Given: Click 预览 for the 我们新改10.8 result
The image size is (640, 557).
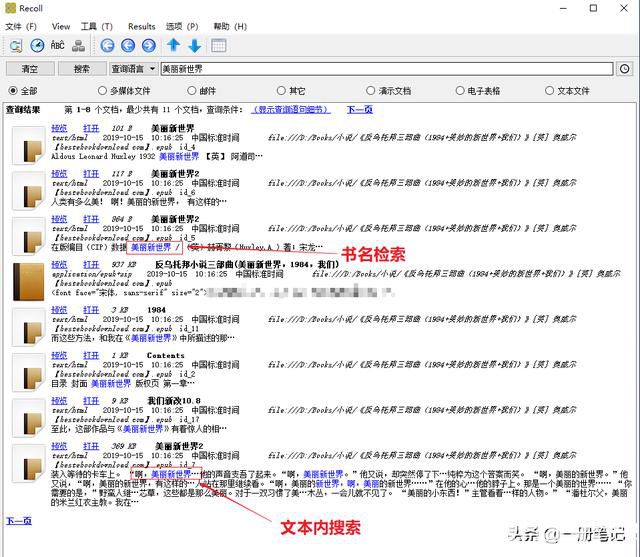Looking at the screenshot, I should pyautogui.click(x=59, y=400).
